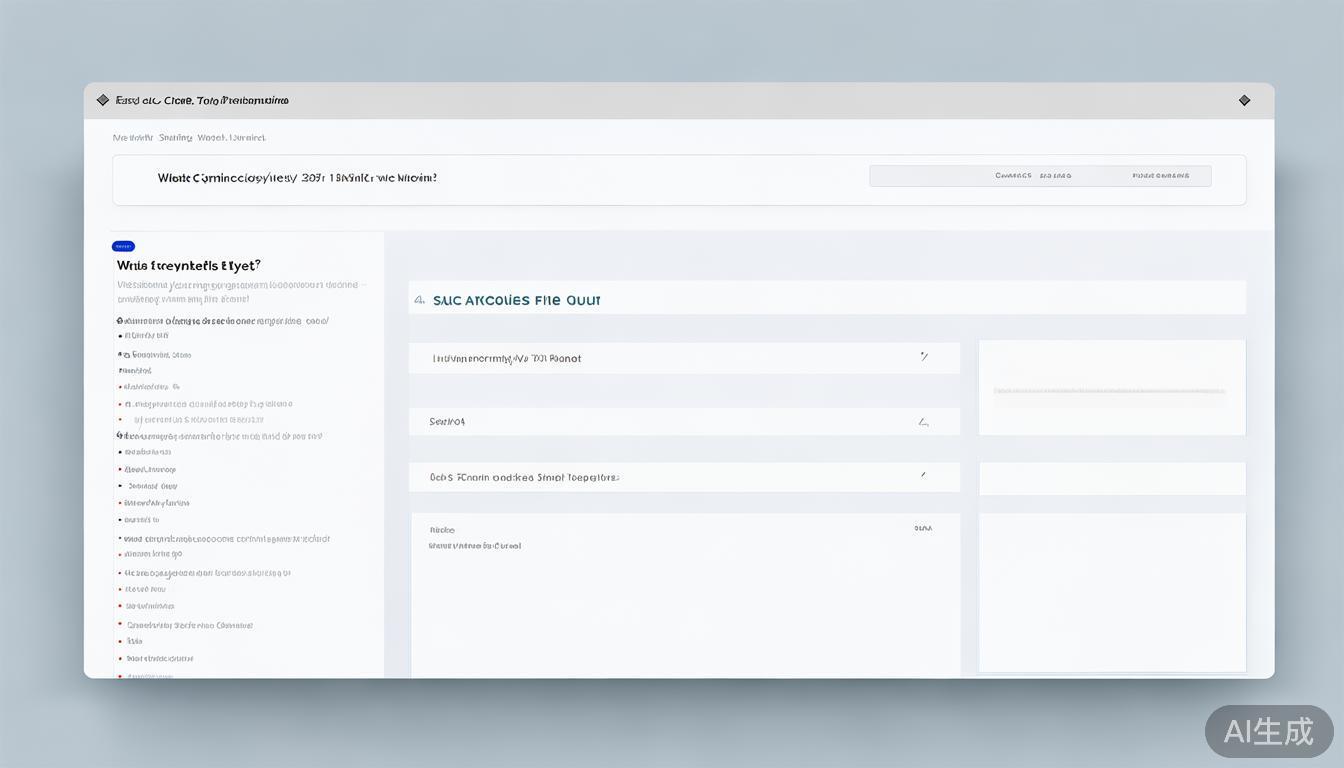The height and width of the screenshot is (768, 1344).
Task: Click the small label at top-right of large text box
Action: pos(922,528)
